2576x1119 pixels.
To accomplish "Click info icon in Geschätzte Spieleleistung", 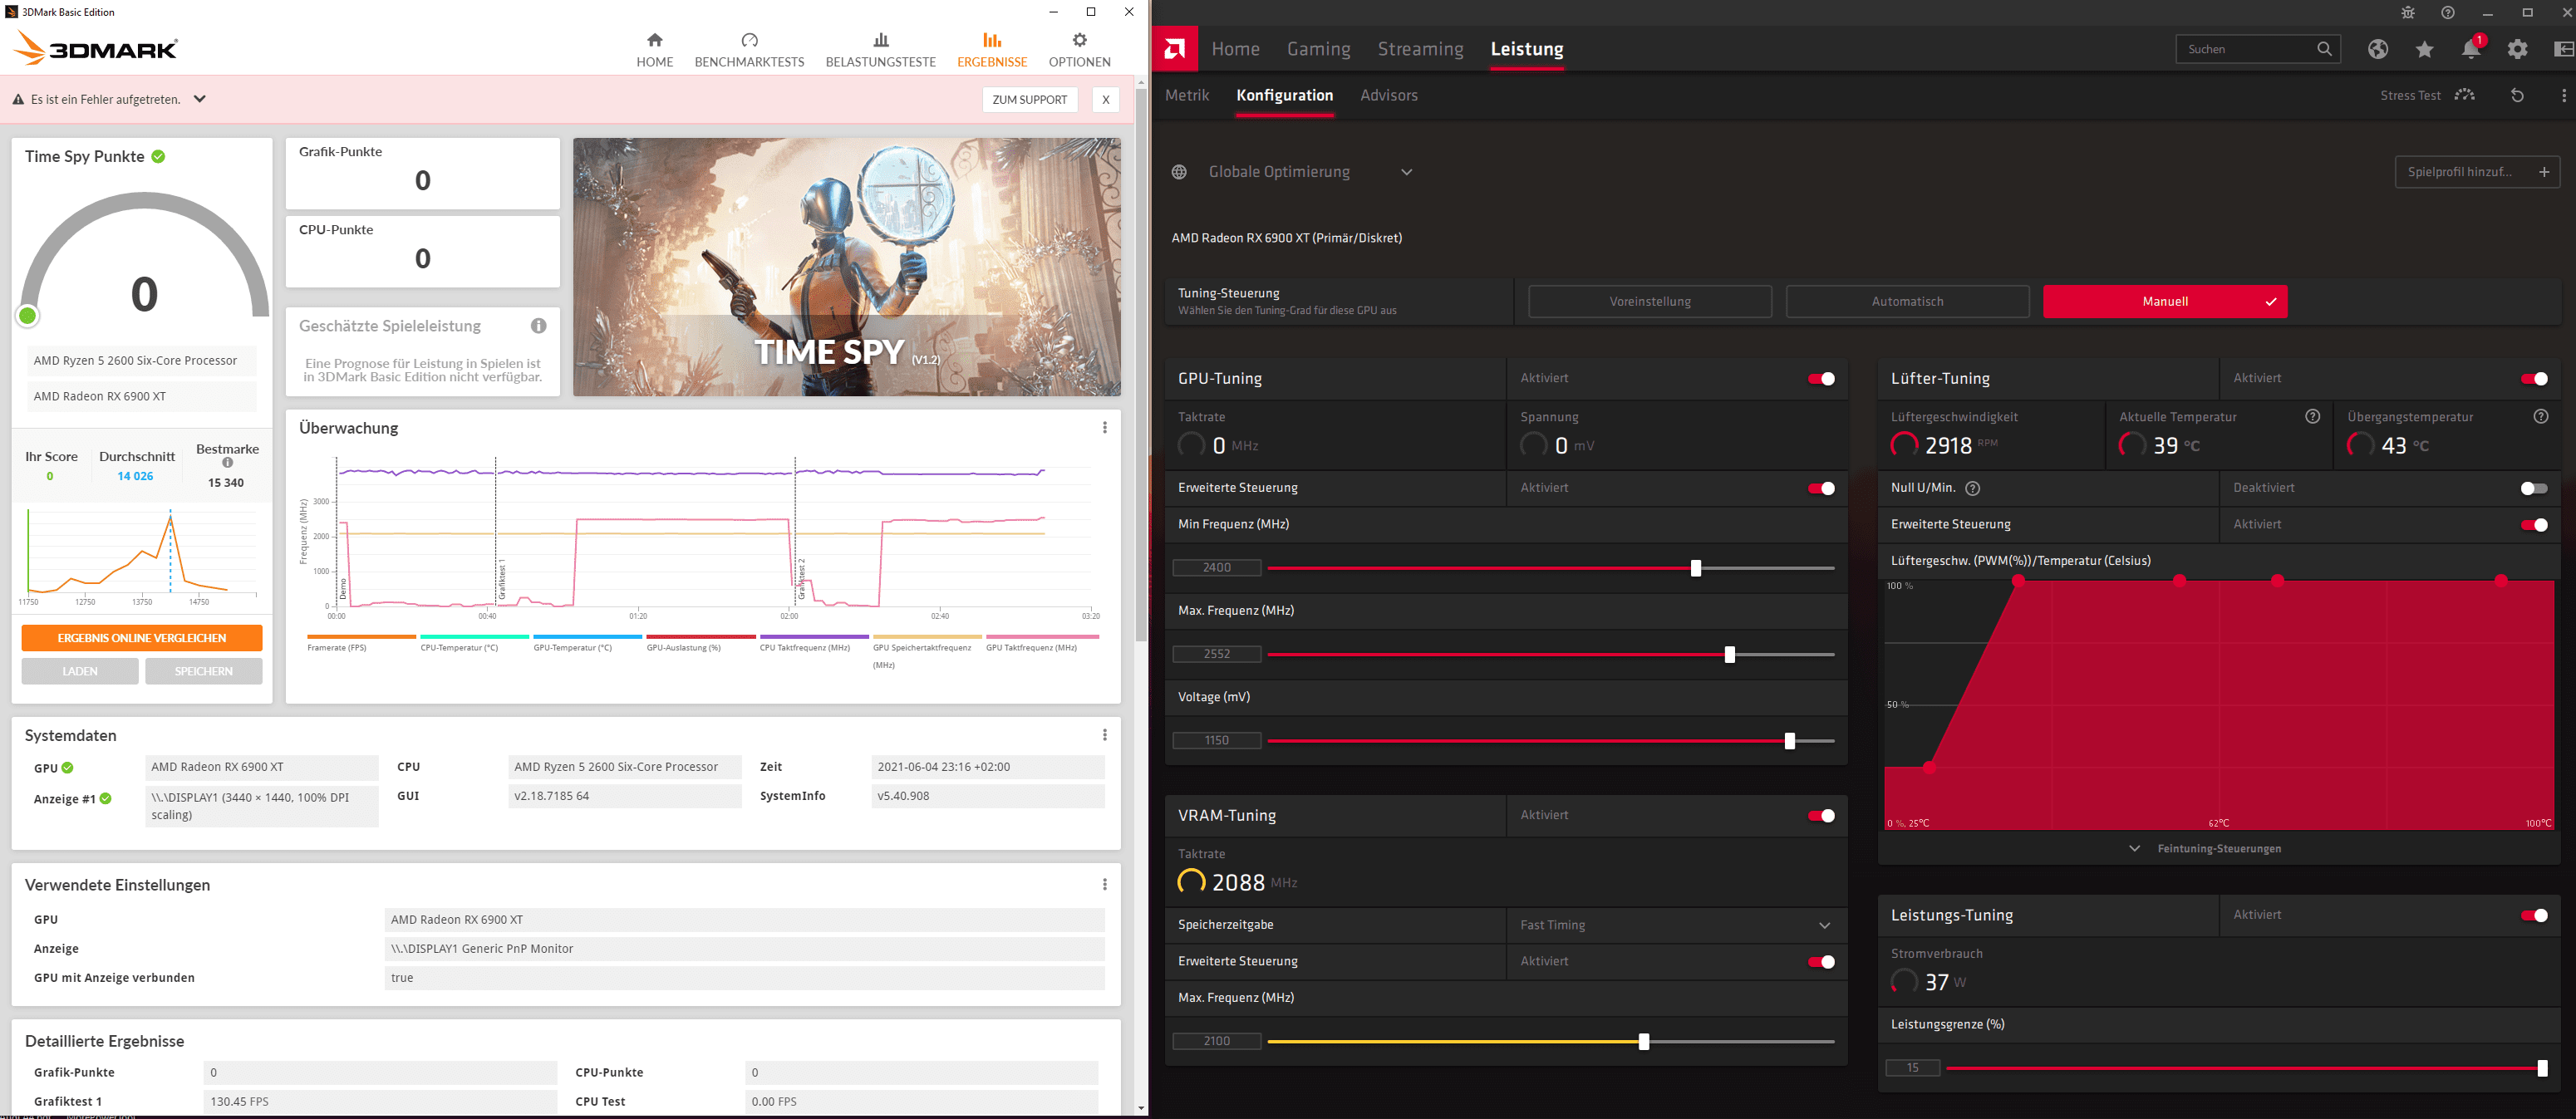I will [539, 326].
